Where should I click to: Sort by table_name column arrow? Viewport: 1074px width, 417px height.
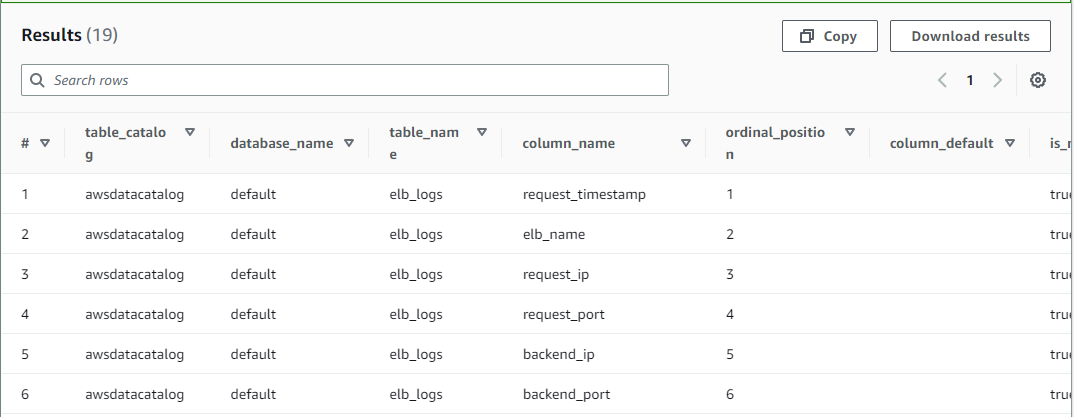pyautogui.click(x=482, y=132)
